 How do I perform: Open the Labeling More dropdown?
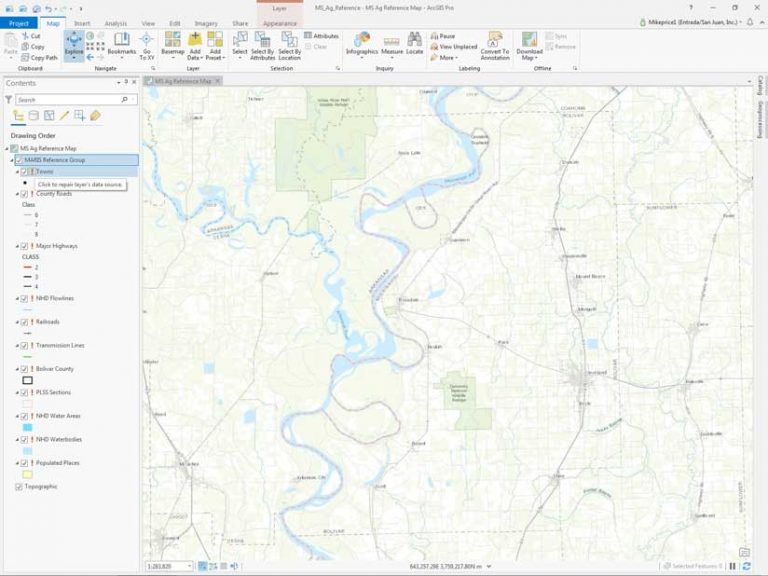click(x=444, y=57)
